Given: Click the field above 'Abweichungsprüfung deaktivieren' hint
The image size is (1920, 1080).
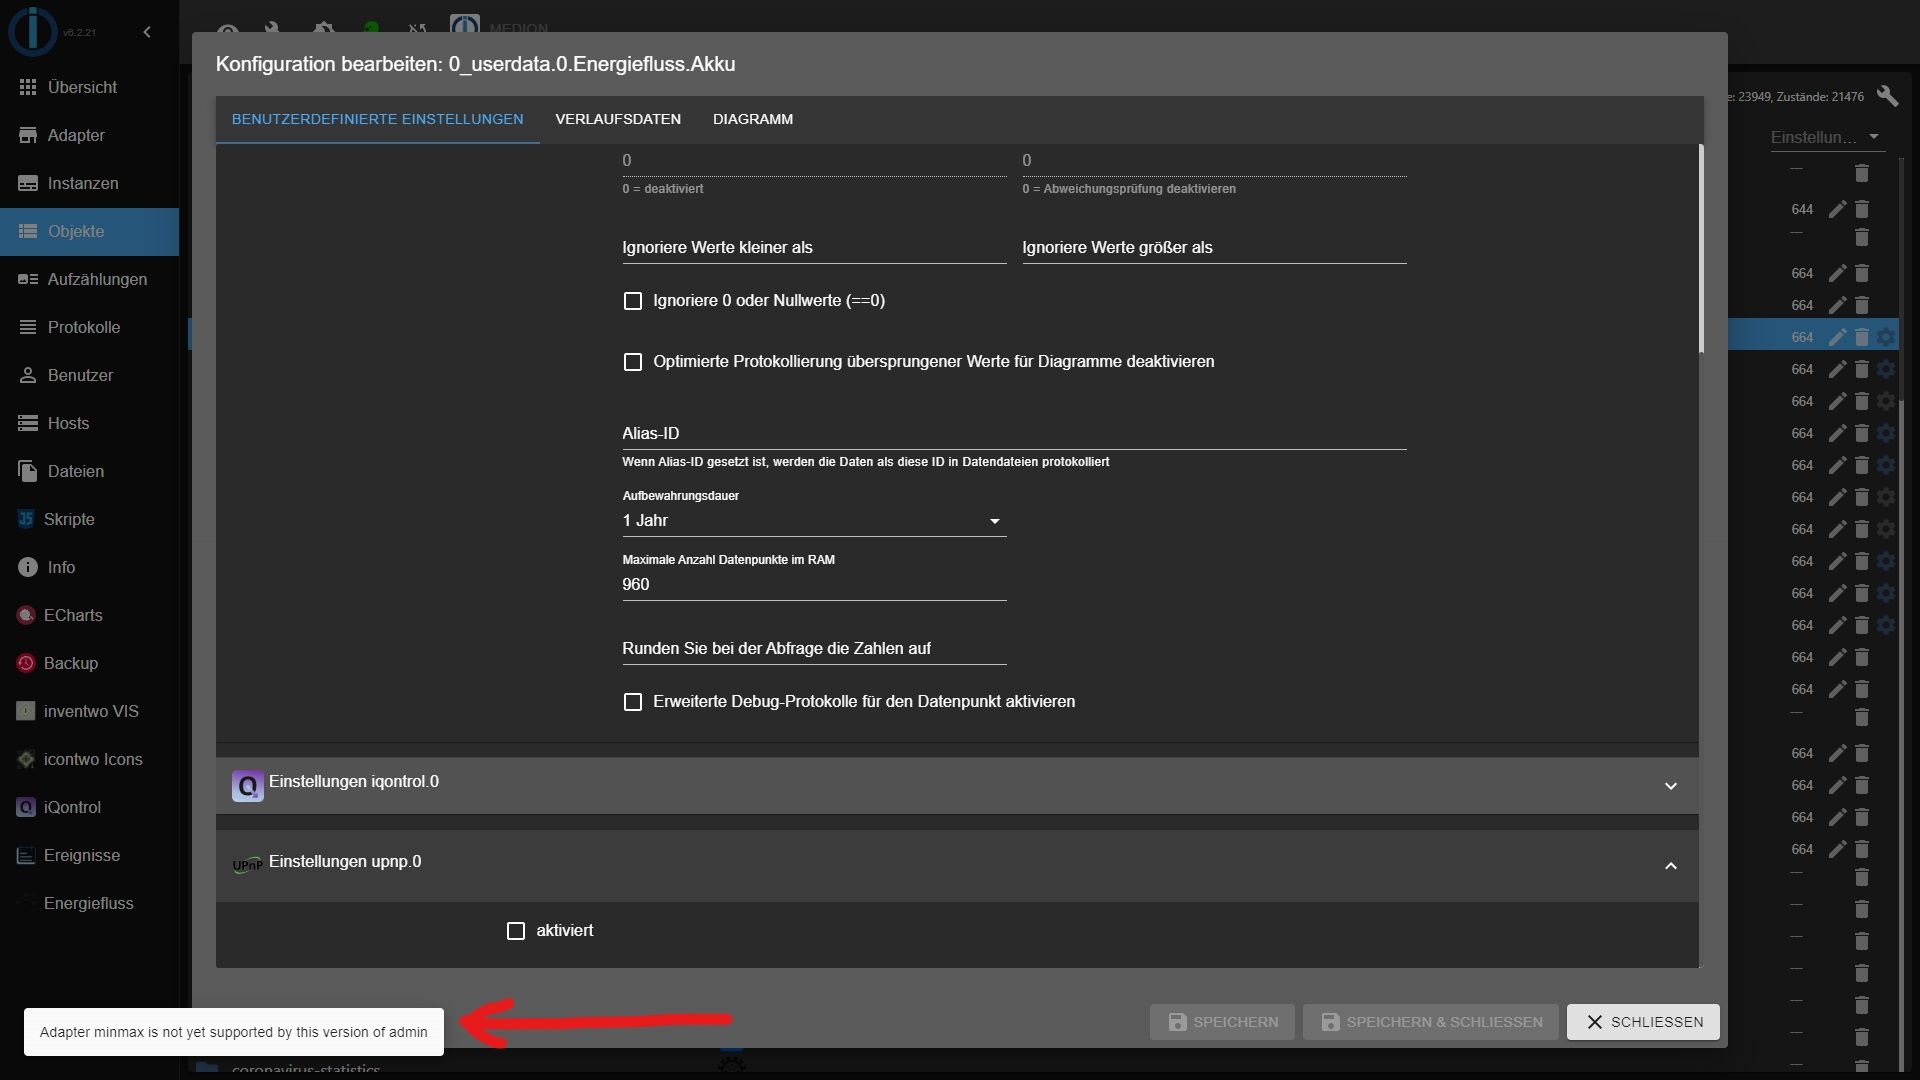Looking at the screenshot, I should pyautogui.click(x=1214, y=161).
